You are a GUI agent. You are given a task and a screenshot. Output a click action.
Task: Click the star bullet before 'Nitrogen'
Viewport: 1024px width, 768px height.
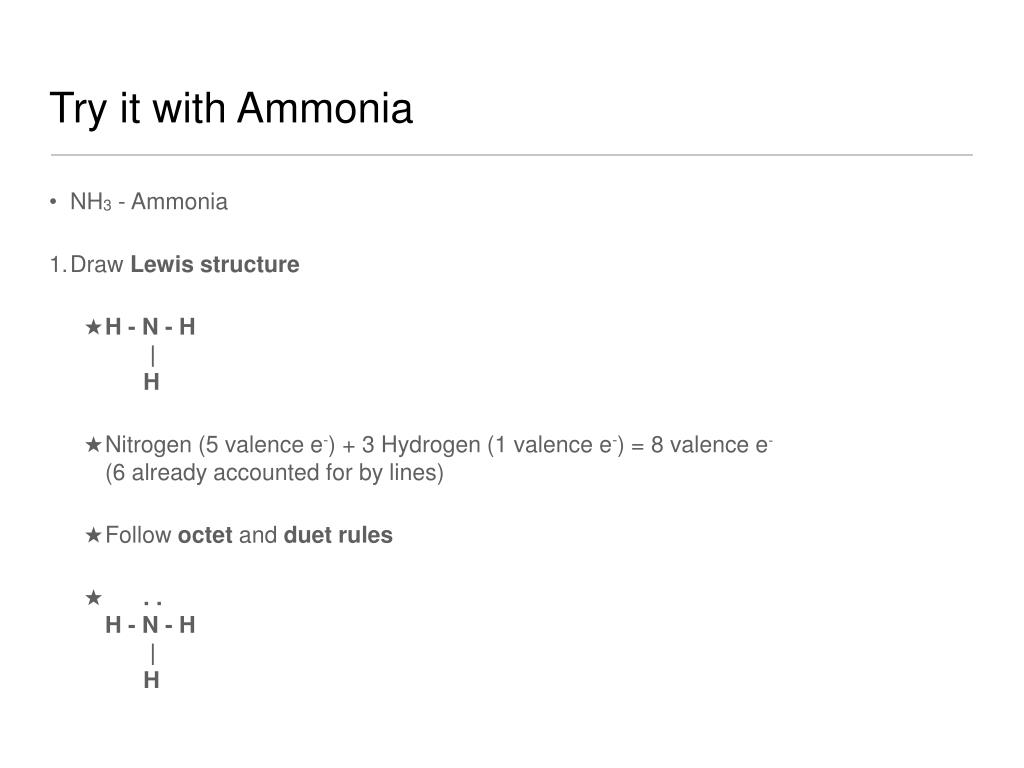coord(93,445)
